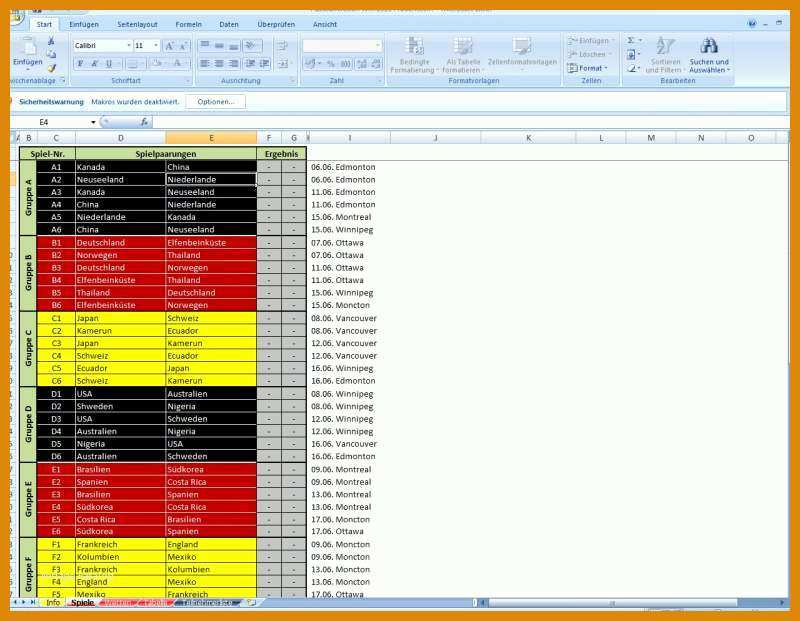Open the Überprüfen ribbon tab
The height and width of the screenshot is (621, 800).
tap(276, 24)
